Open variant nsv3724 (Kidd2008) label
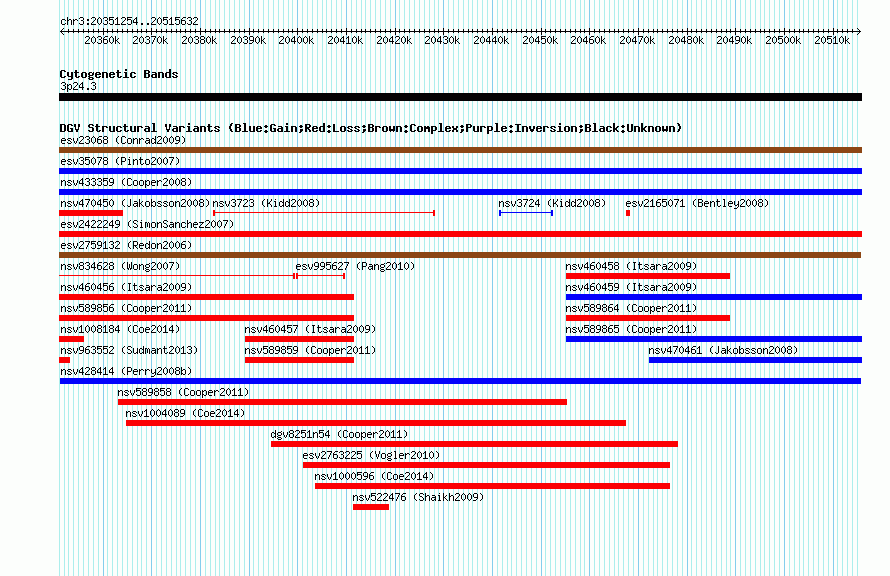 [552, 203]
